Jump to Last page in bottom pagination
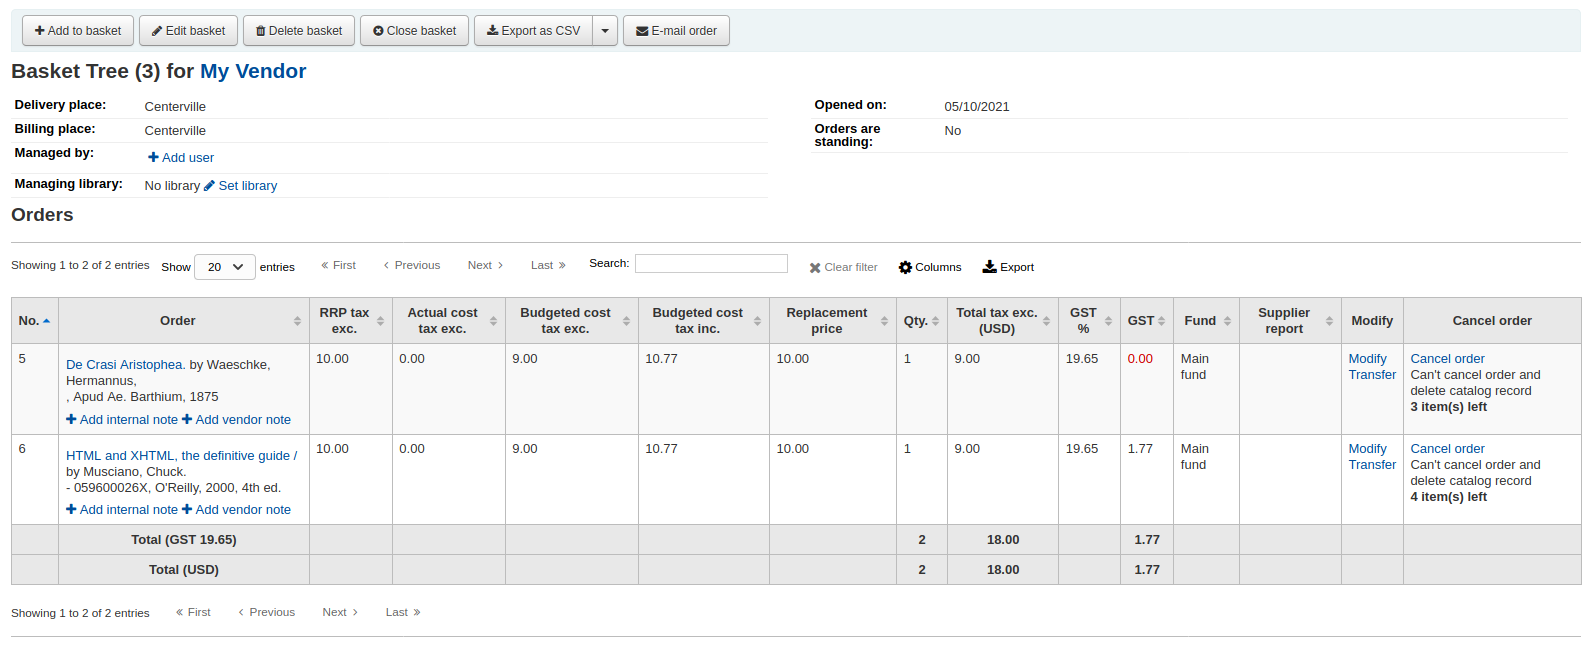This screenshot has width=1590, height=647. 403,612
